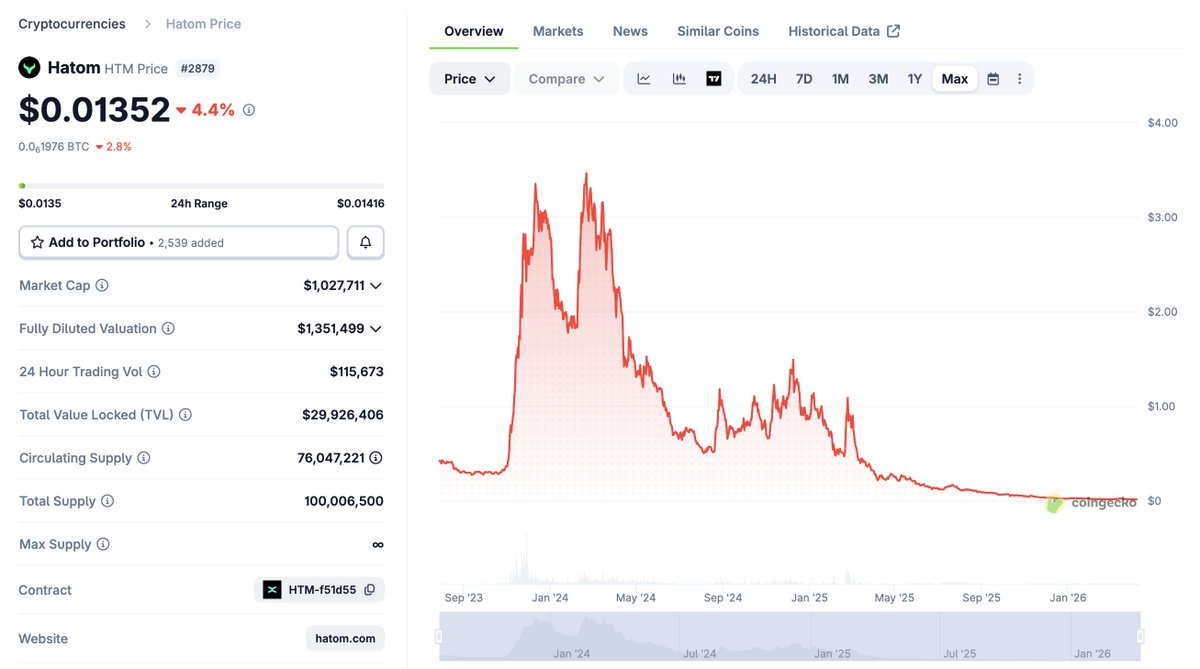Expand Fully Diluted Valuation chevron
Viewport: 1200px width, 669px height.
(376, 329)
